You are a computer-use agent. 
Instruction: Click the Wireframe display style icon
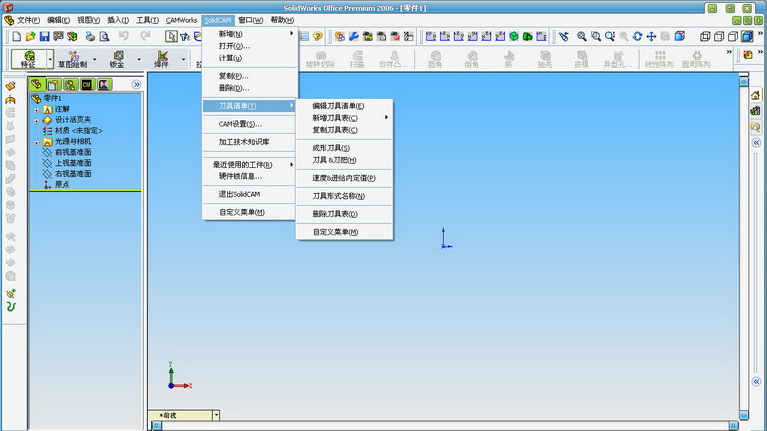pyautogui.click(x=705, y=36)
